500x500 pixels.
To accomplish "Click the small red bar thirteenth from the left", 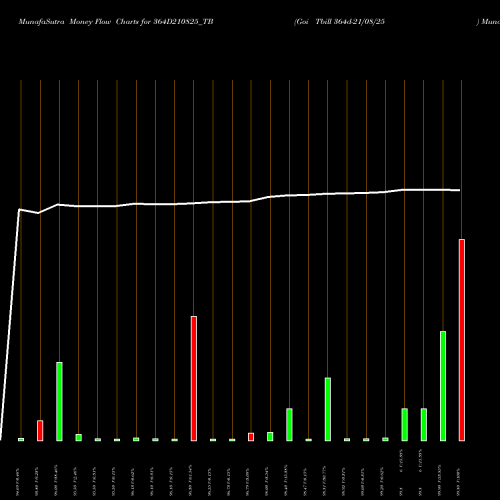I will 251,437.
